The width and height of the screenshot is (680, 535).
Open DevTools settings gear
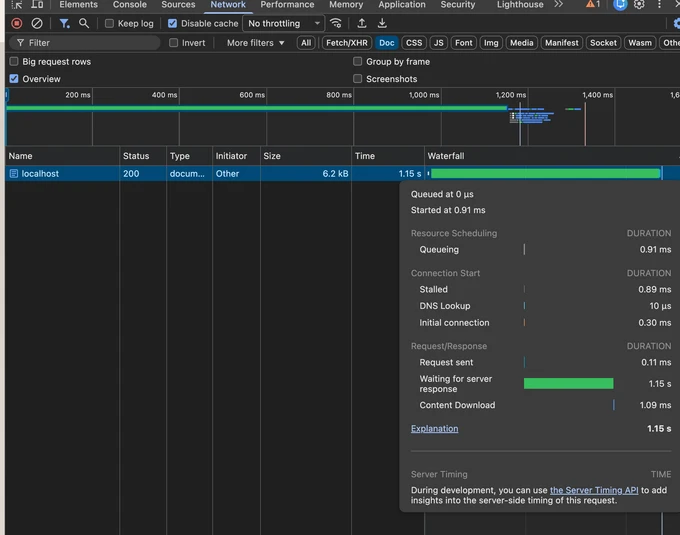639,5
